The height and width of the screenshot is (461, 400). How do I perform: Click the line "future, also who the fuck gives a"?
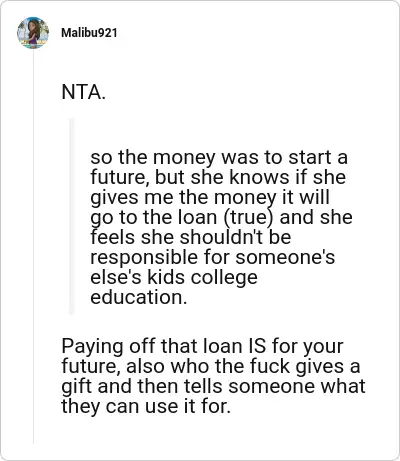(x=211, y=367)
